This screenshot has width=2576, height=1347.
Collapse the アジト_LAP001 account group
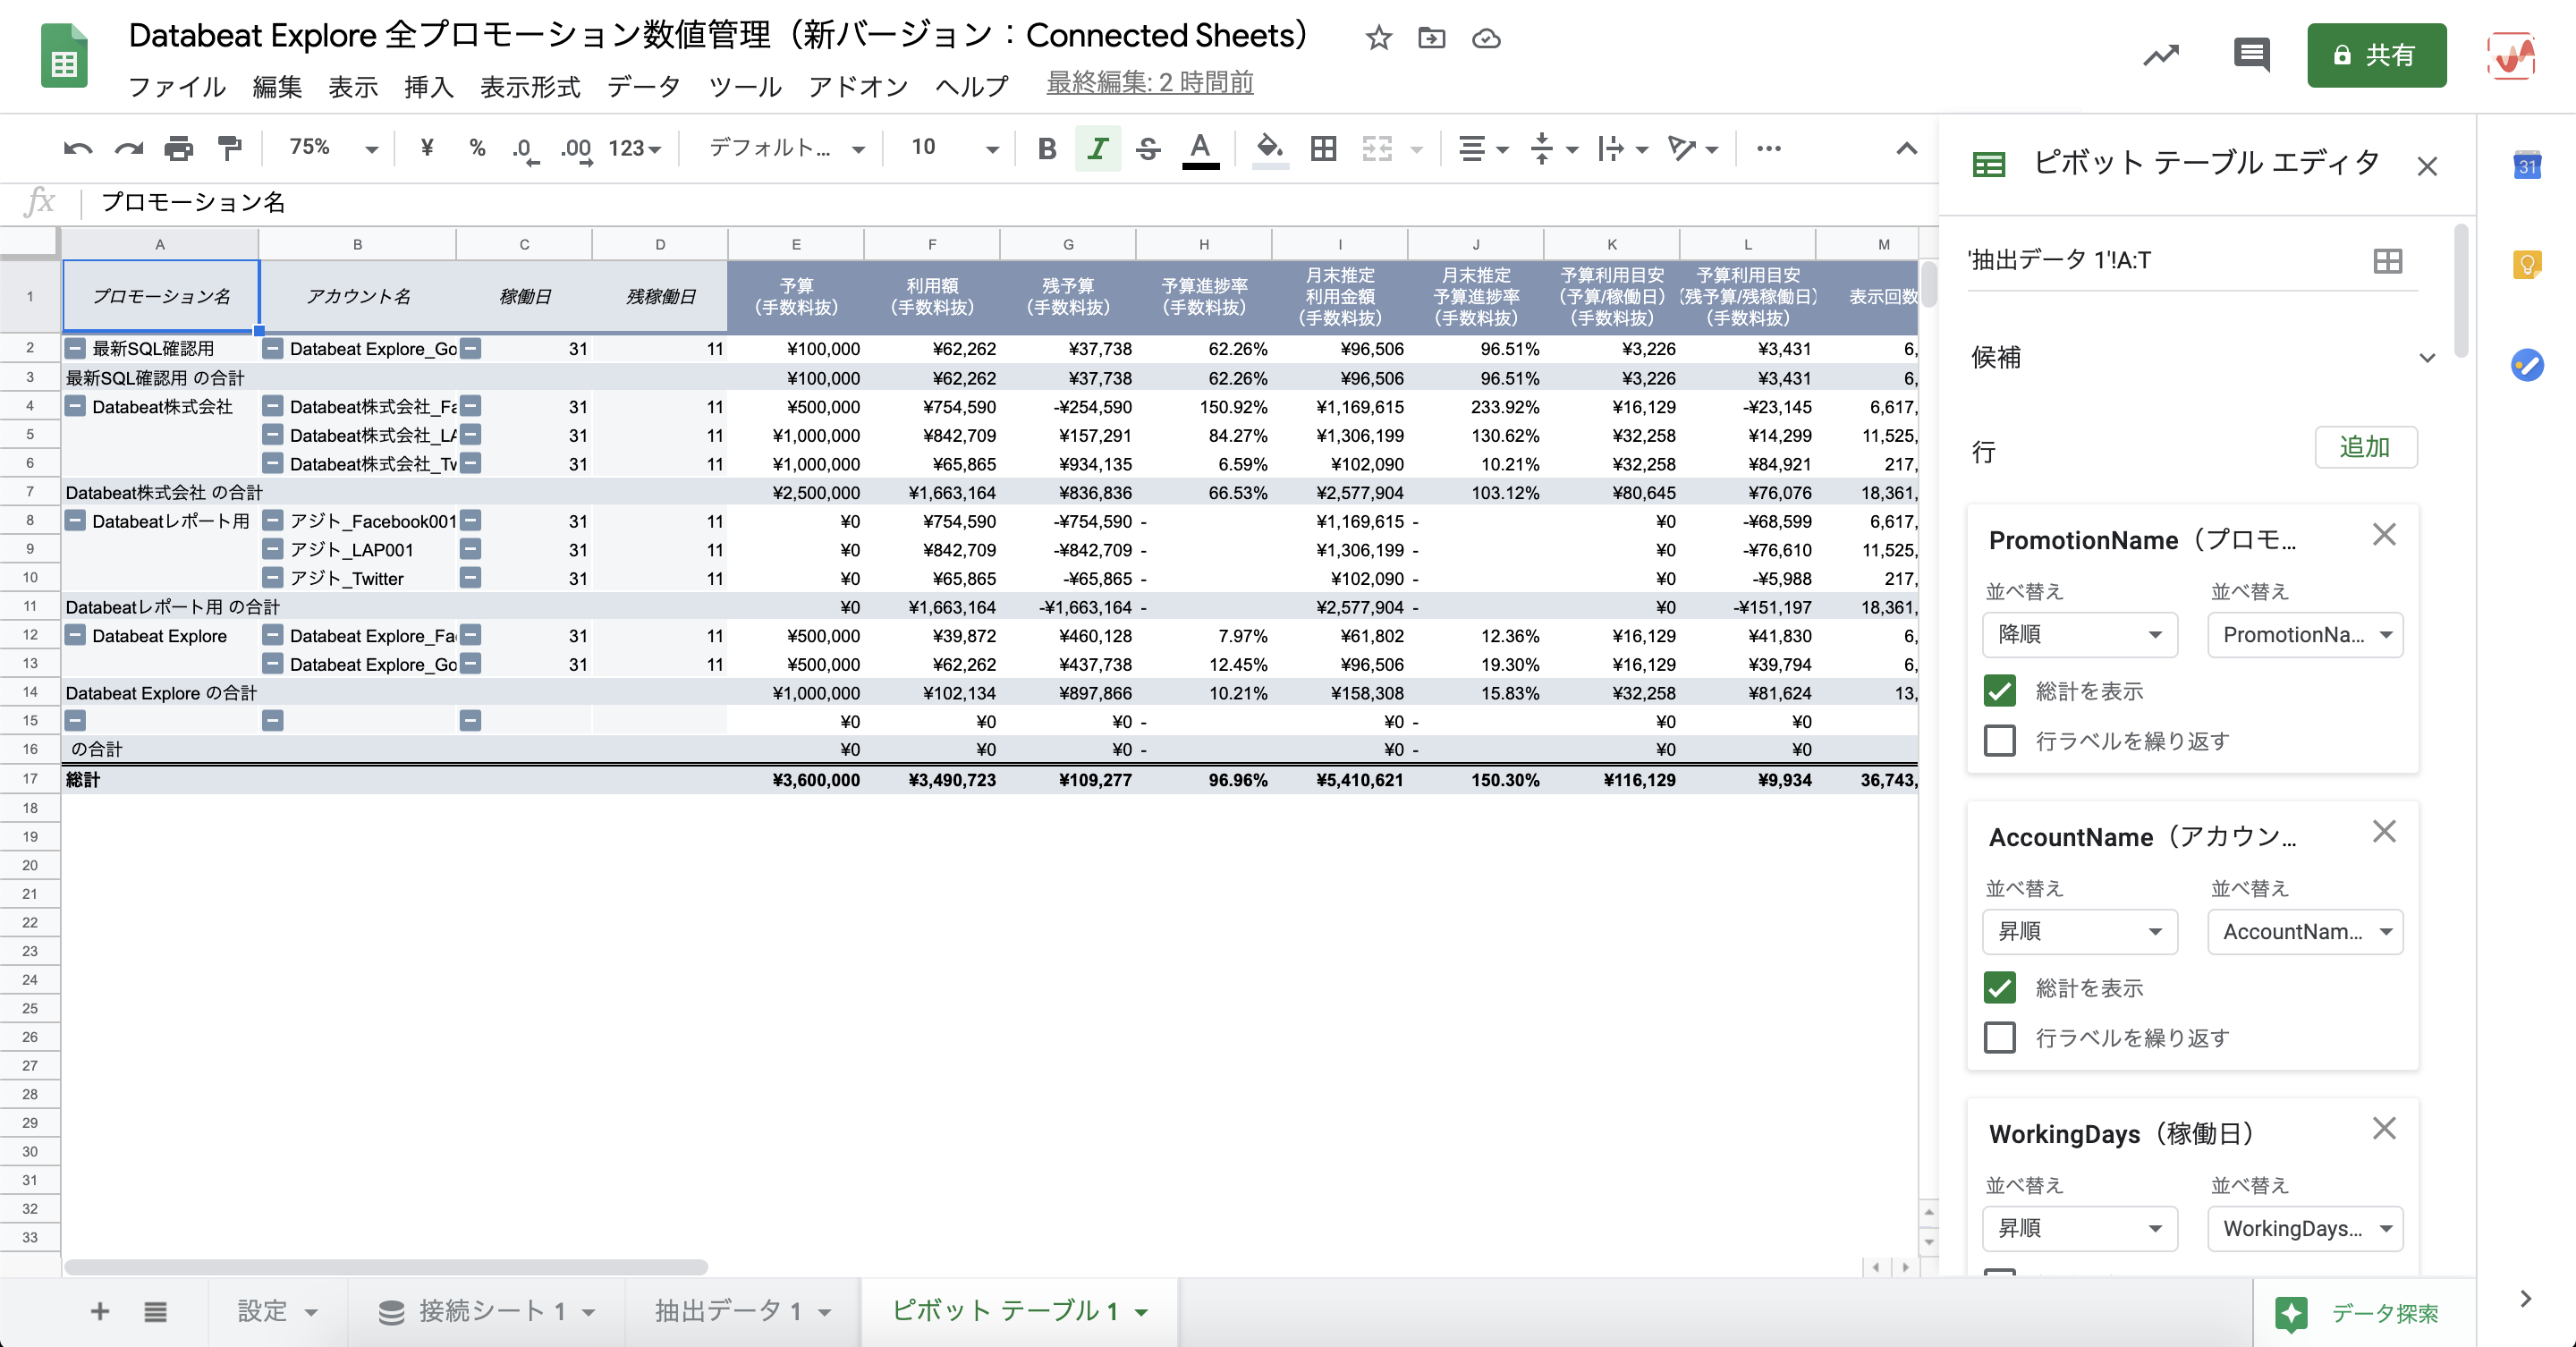pos(272,549)
